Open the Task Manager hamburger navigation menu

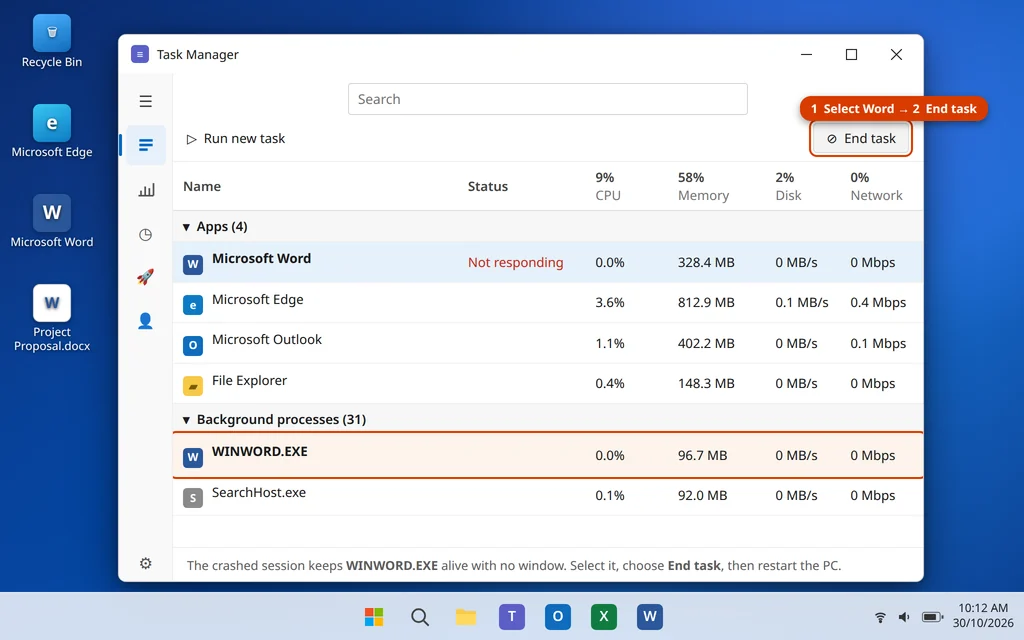point(146,101)
